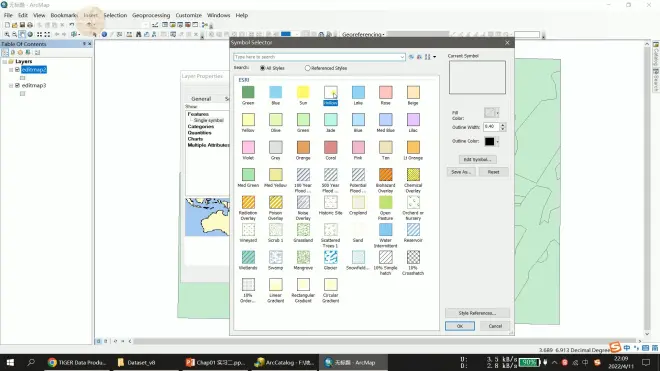Image resolution: width=660 pixels, height=371 pixels.
Task: Increase Outline Width with the up arrow
Action: pos(503,125)
